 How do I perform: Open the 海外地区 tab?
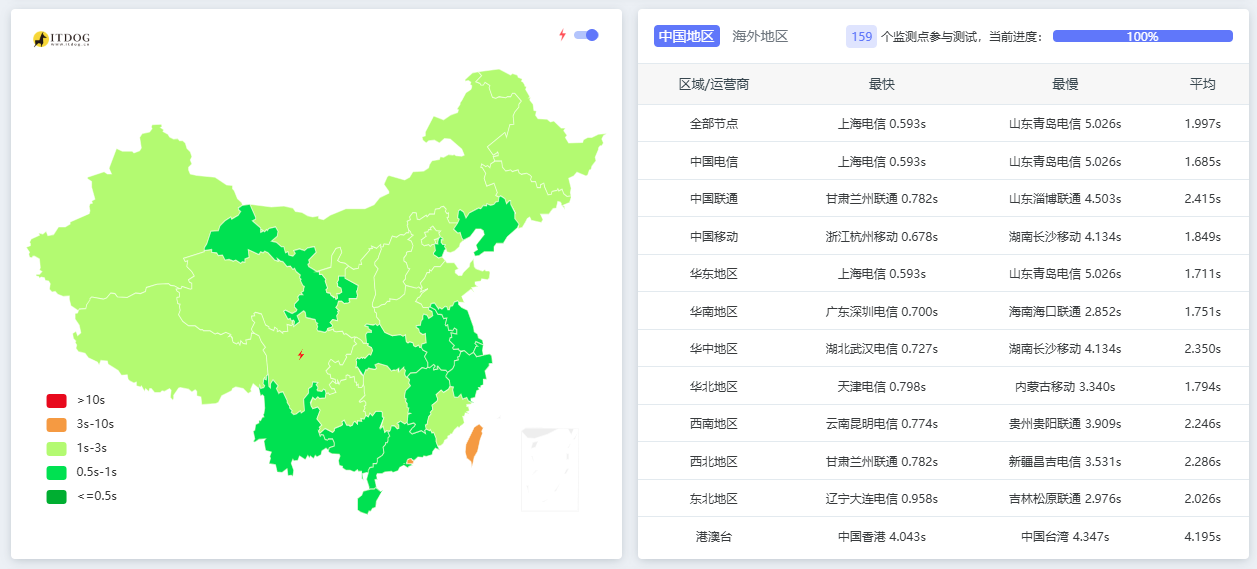point(760,36)
